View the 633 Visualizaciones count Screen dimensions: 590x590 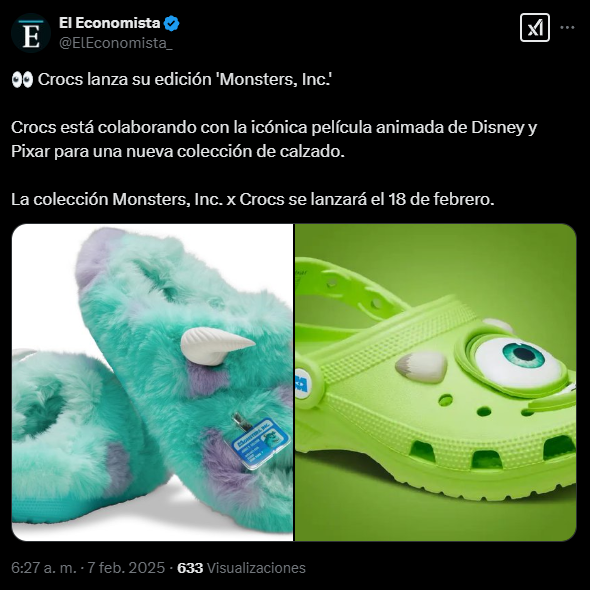(241, 567)
